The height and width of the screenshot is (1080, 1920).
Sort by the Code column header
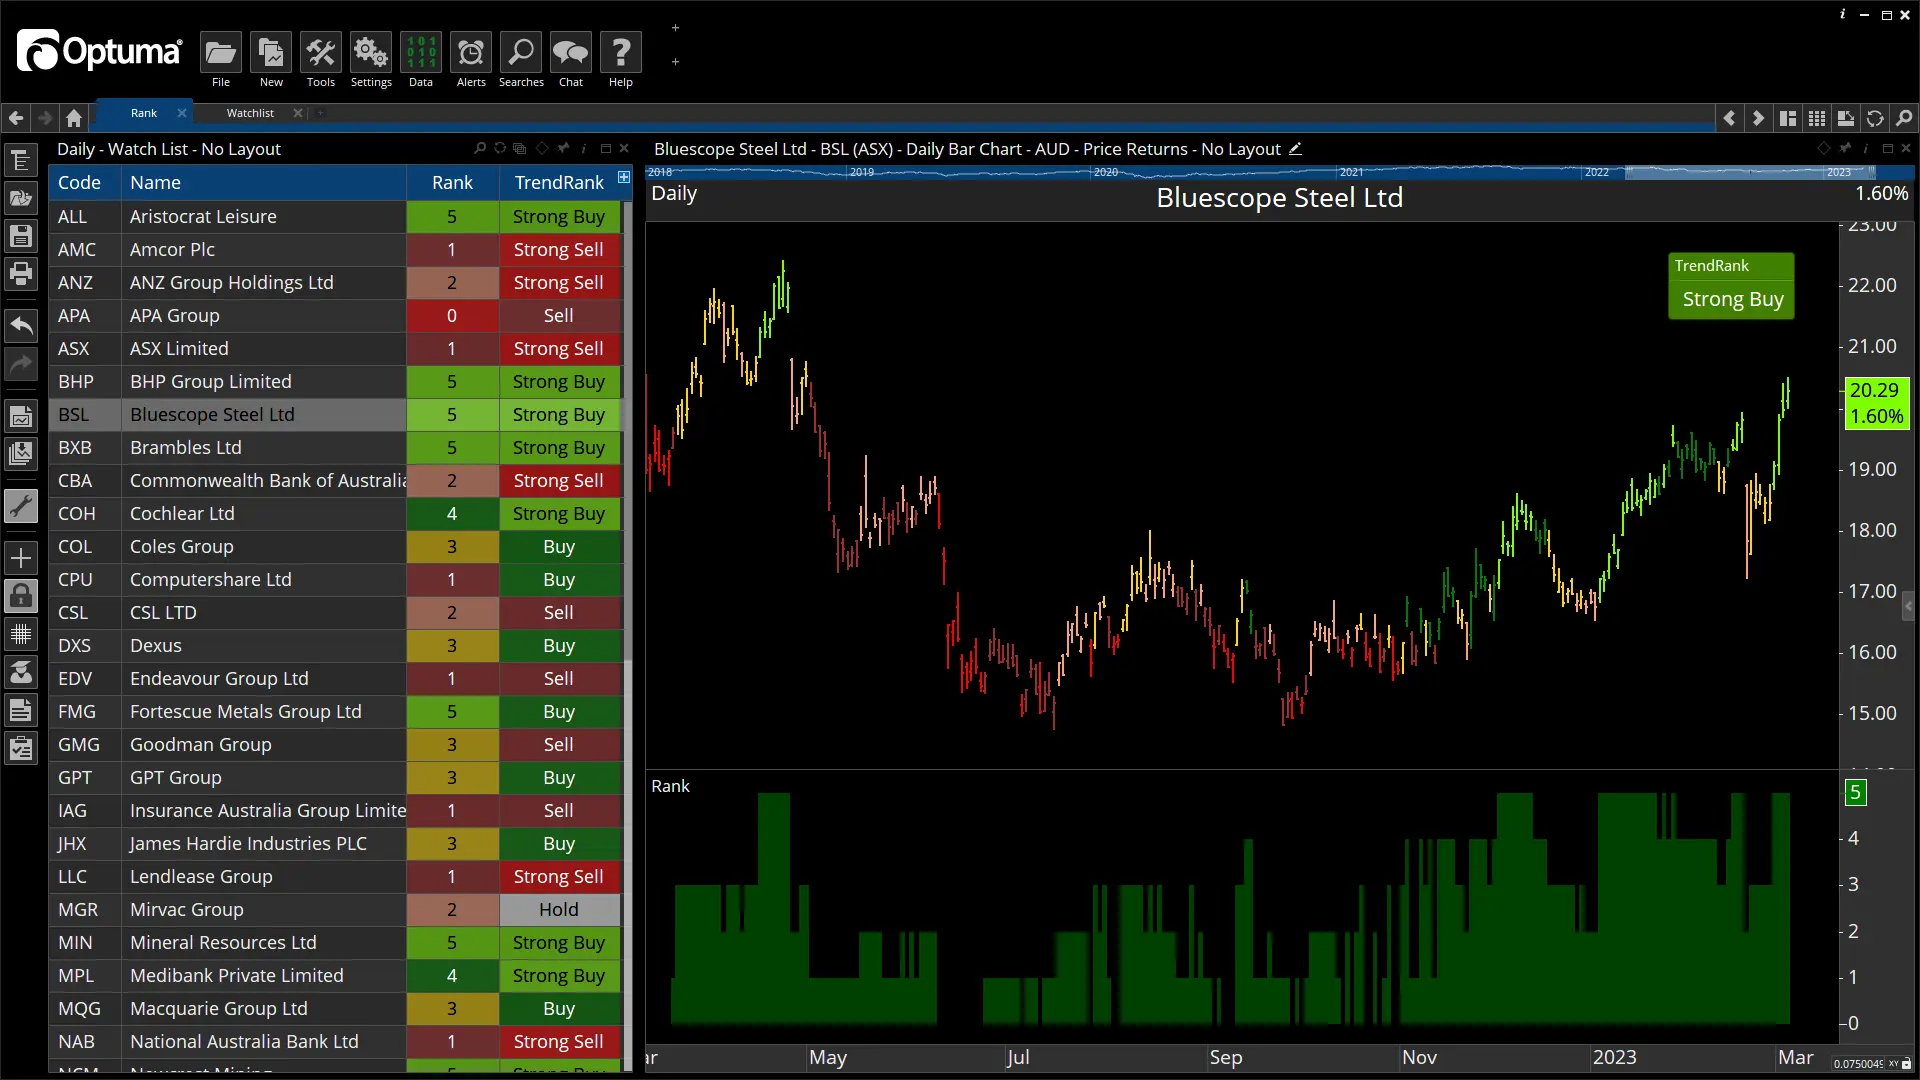point(85,182)
